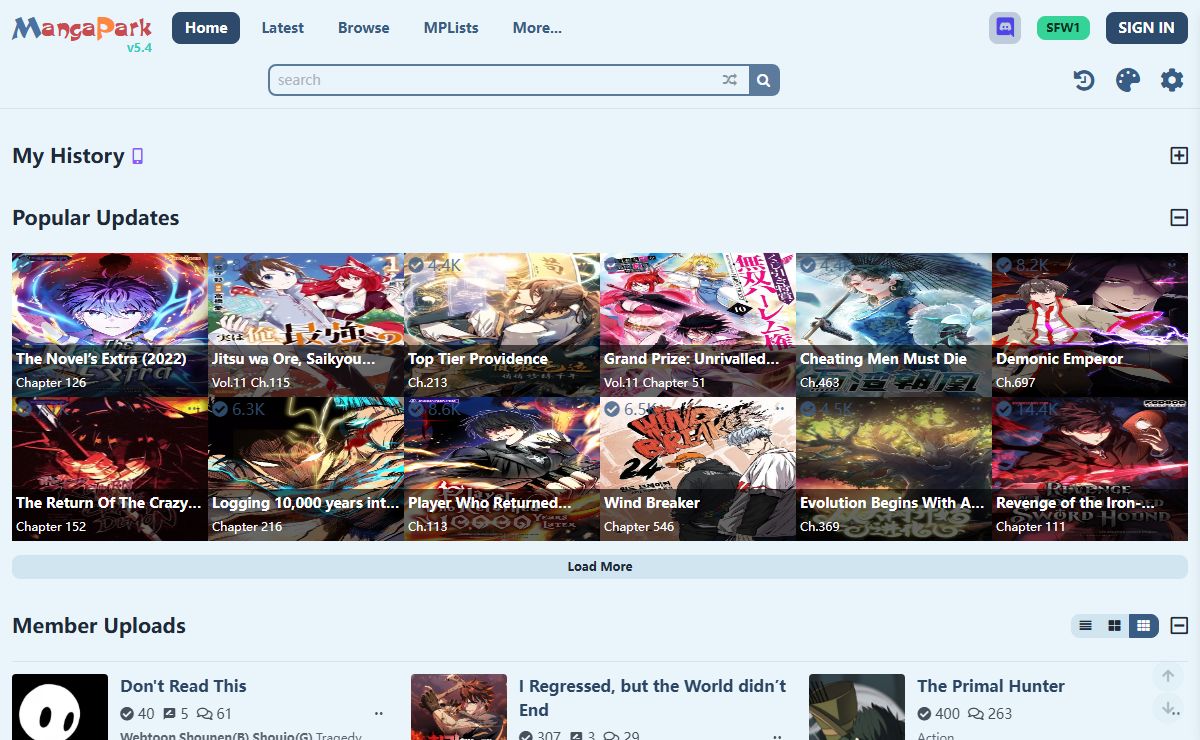Open options dots on Wind Breaker cover
1200x740 pixels.
779,410
